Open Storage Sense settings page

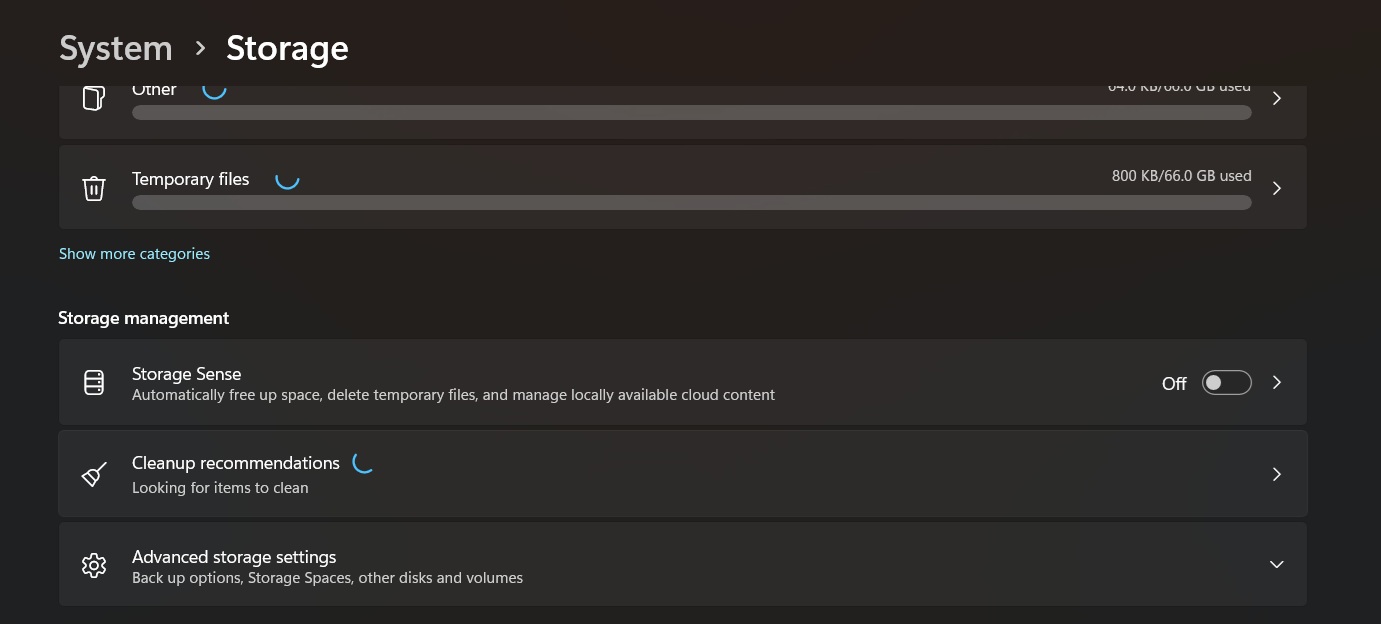click(x=1276, y=382)
